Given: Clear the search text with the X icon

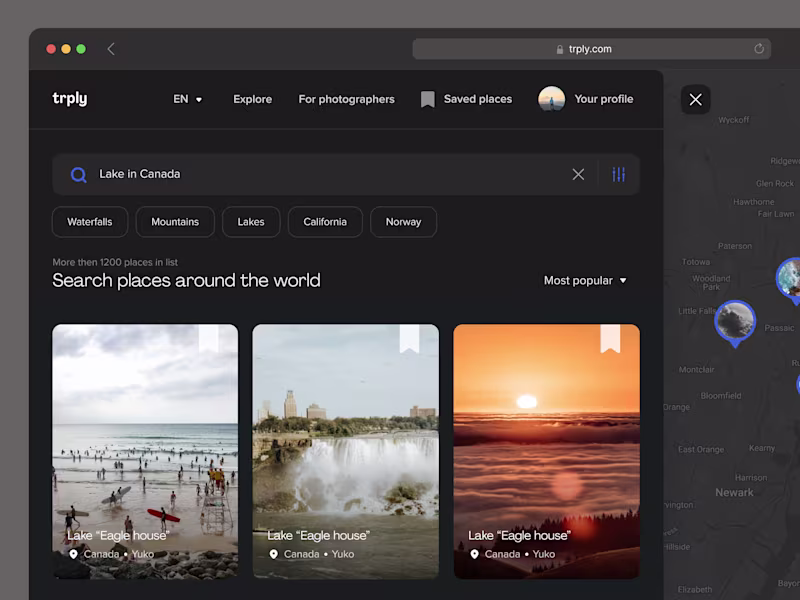Looking at the screenshot, I should click(x=578, y=174).
